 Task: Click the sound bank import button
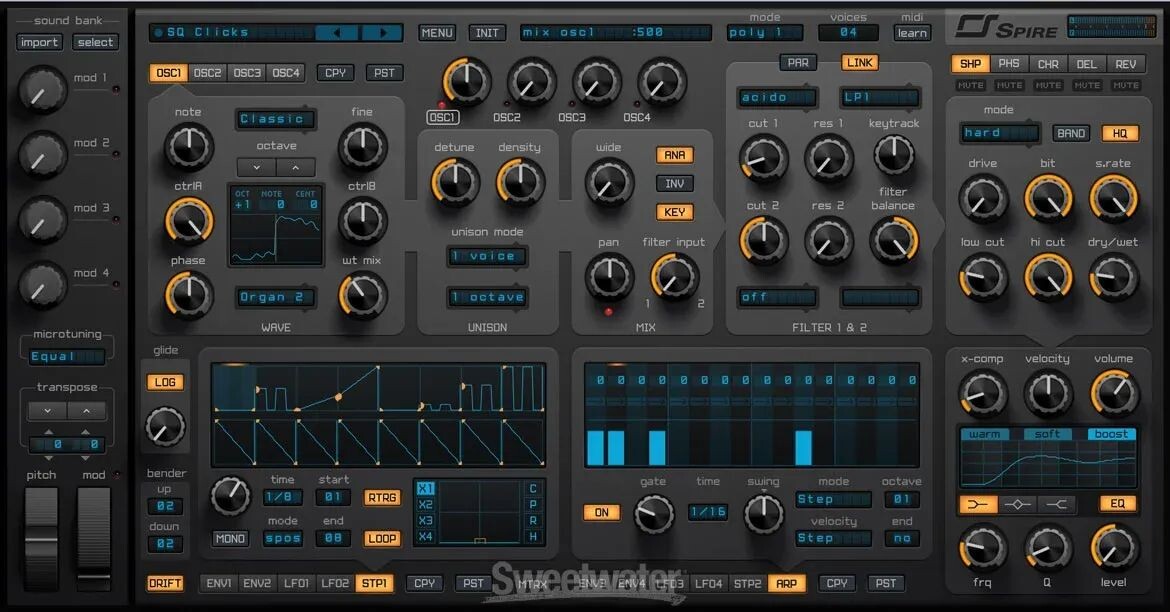(x=40, y=43)
